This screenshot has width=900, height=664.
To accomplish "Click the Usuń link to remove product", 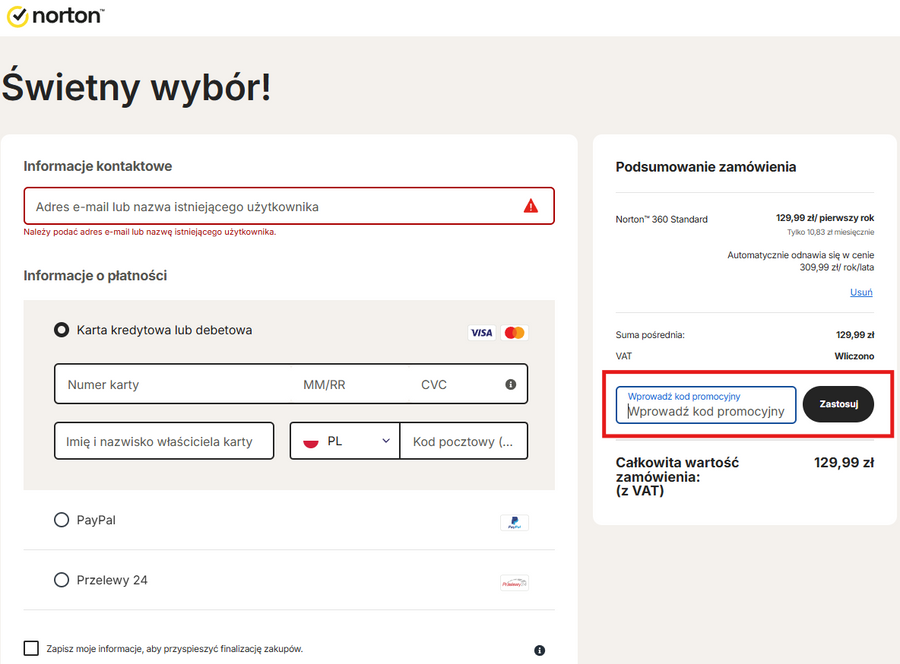I will (x=861, y=292).
